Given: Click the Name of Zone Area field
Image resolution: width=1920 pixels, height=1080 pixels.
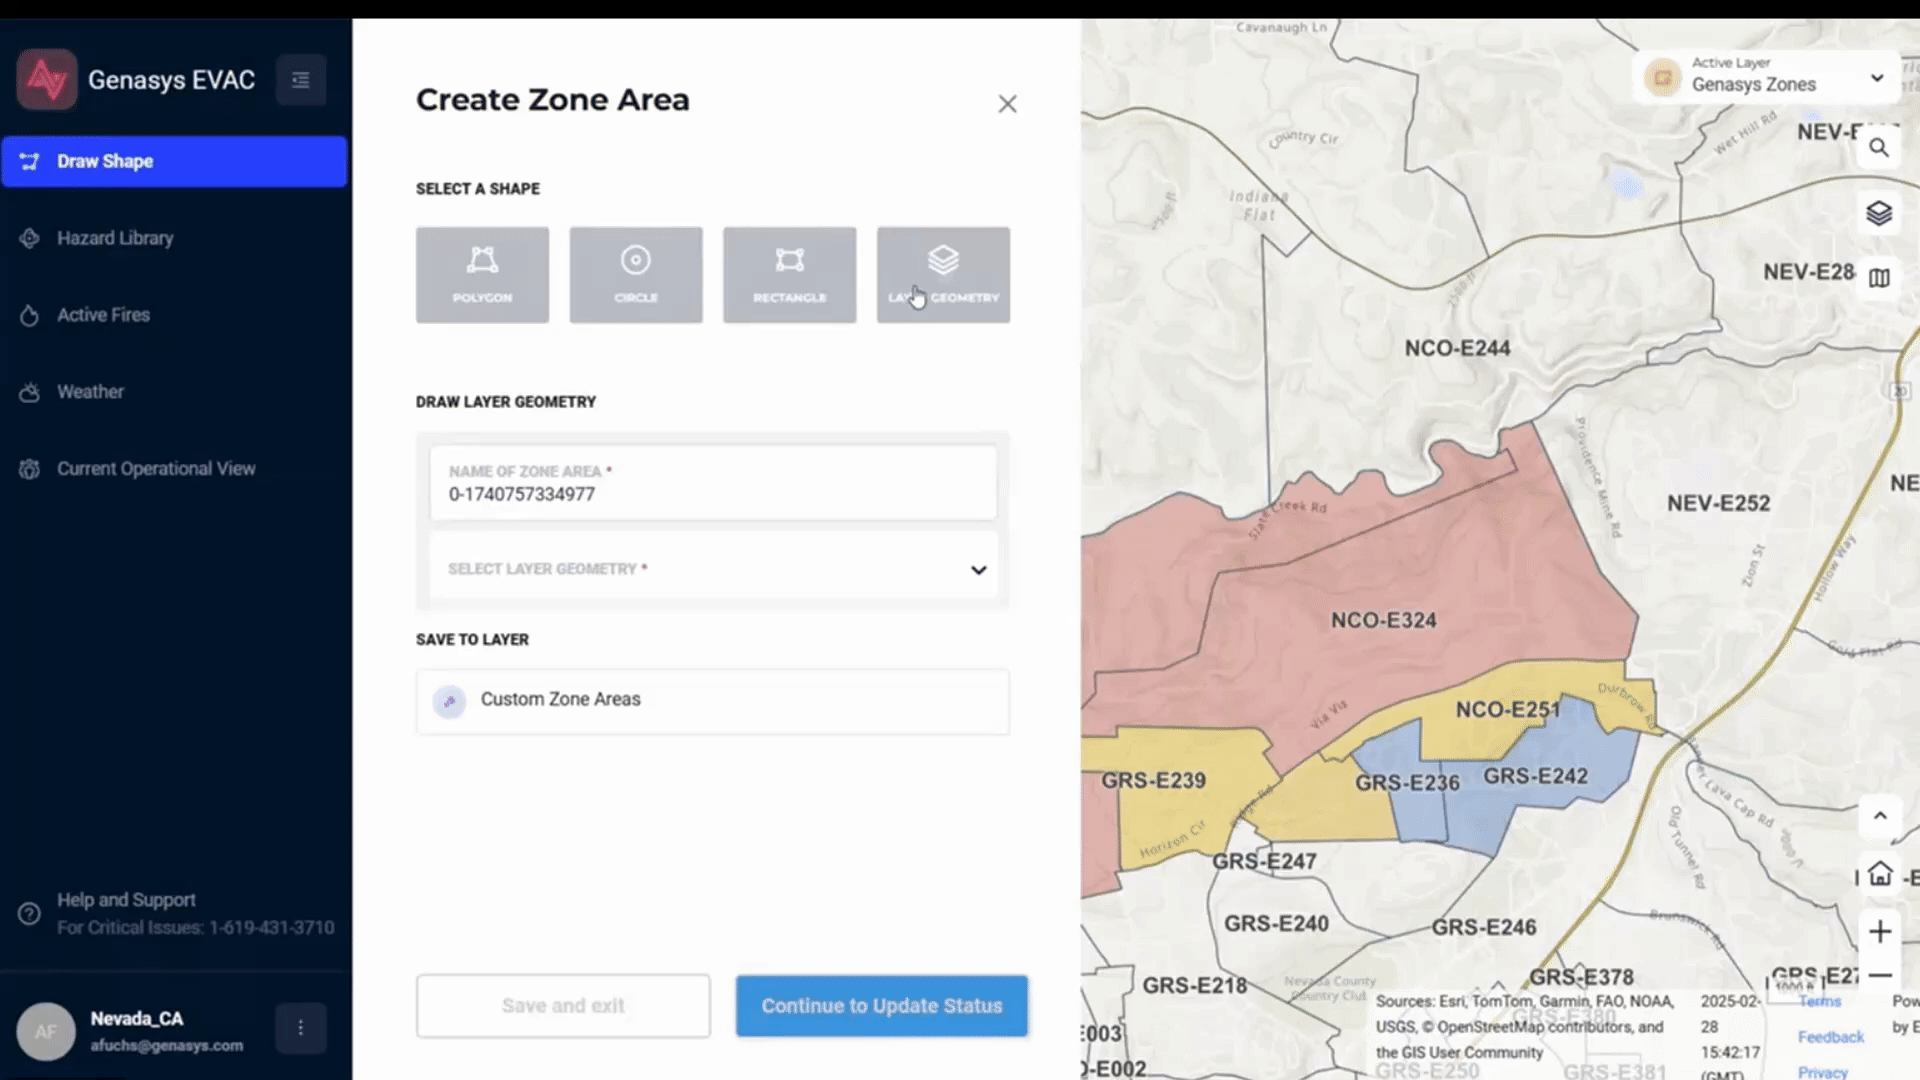Looking at the screenshot, I should pyautogui.click(x=712, y=484).
